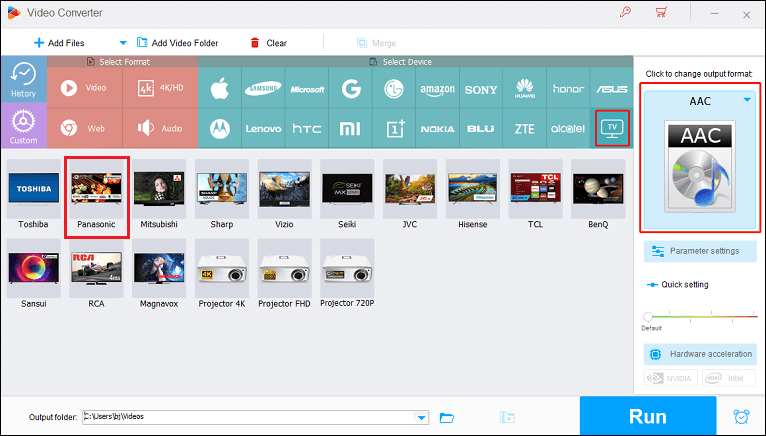This screenshot has height=436, width=766.
Task: Select the Amazon device brand
Action: point(437,88)
